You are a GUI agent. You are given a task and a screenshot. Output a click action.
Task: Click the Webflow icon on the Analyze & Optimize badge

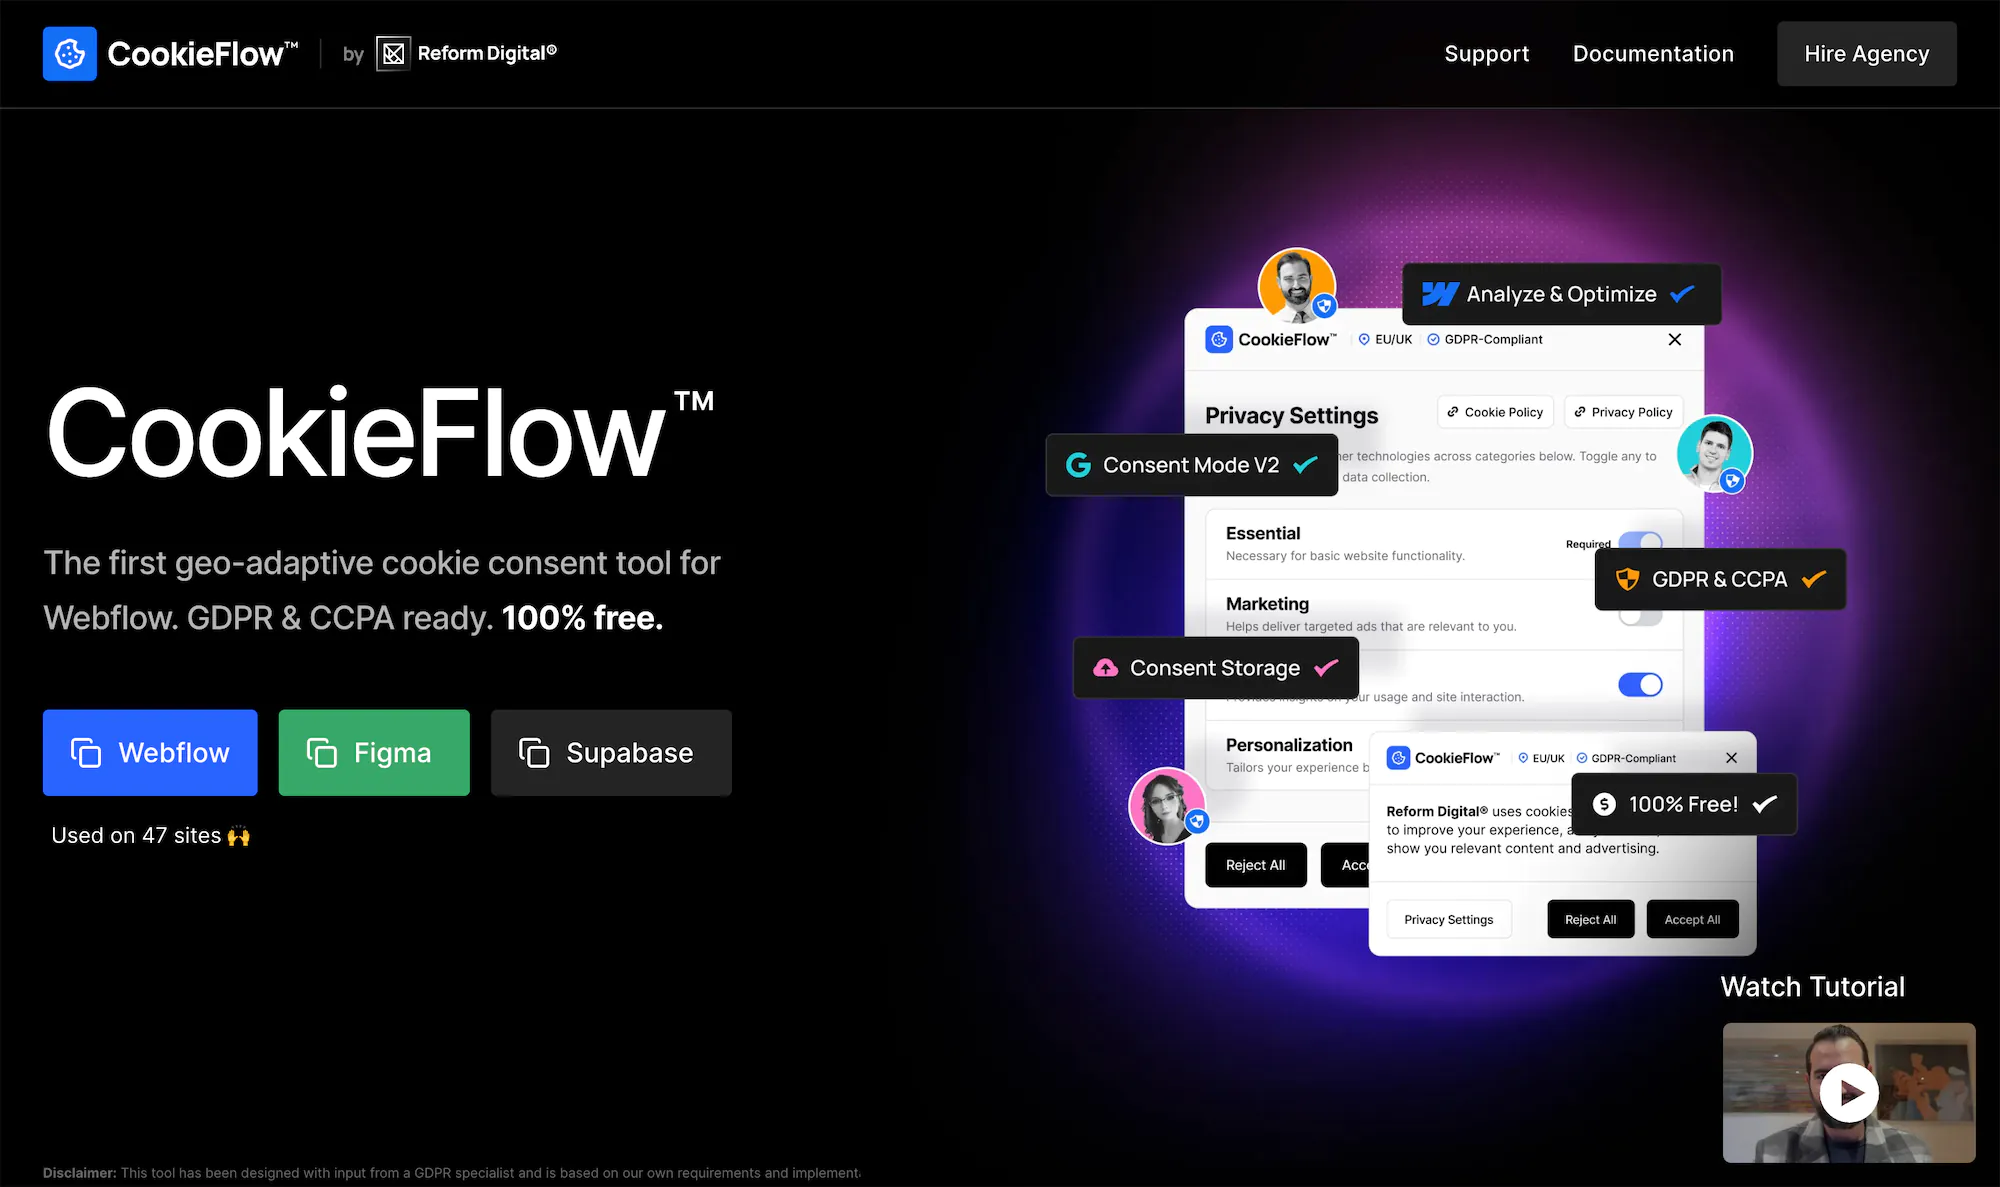point(1440,294)
